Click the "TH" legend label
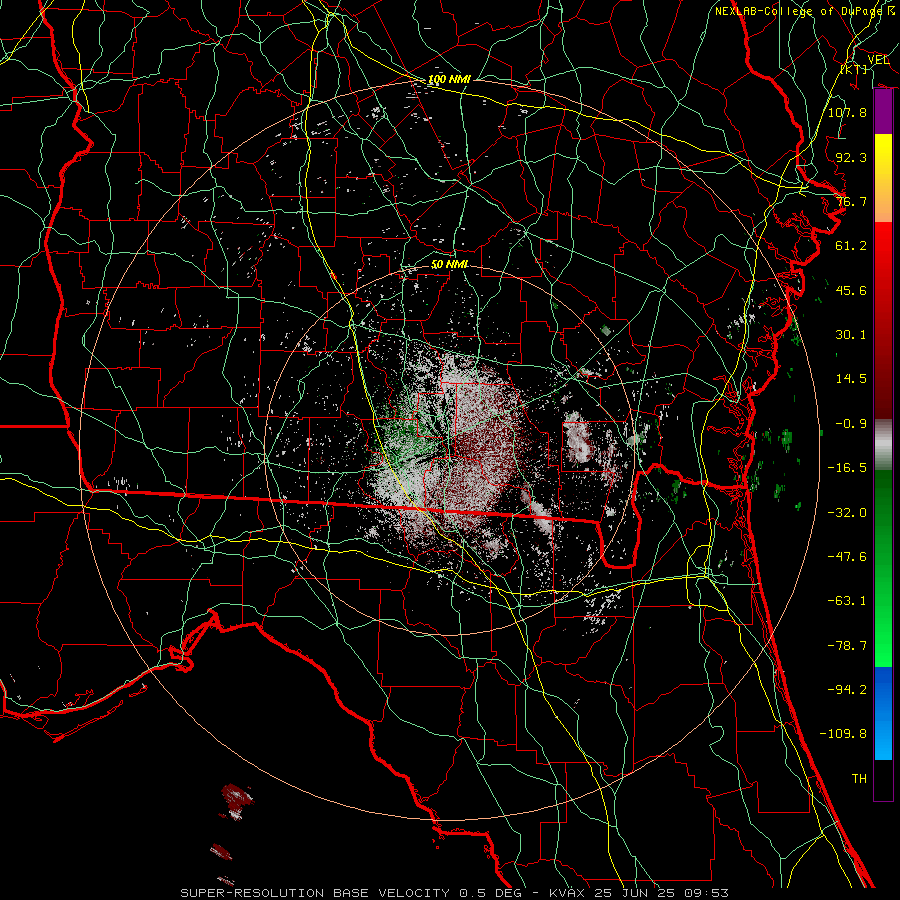Screen dimensions: 900x900 click(x=859, y=779)
